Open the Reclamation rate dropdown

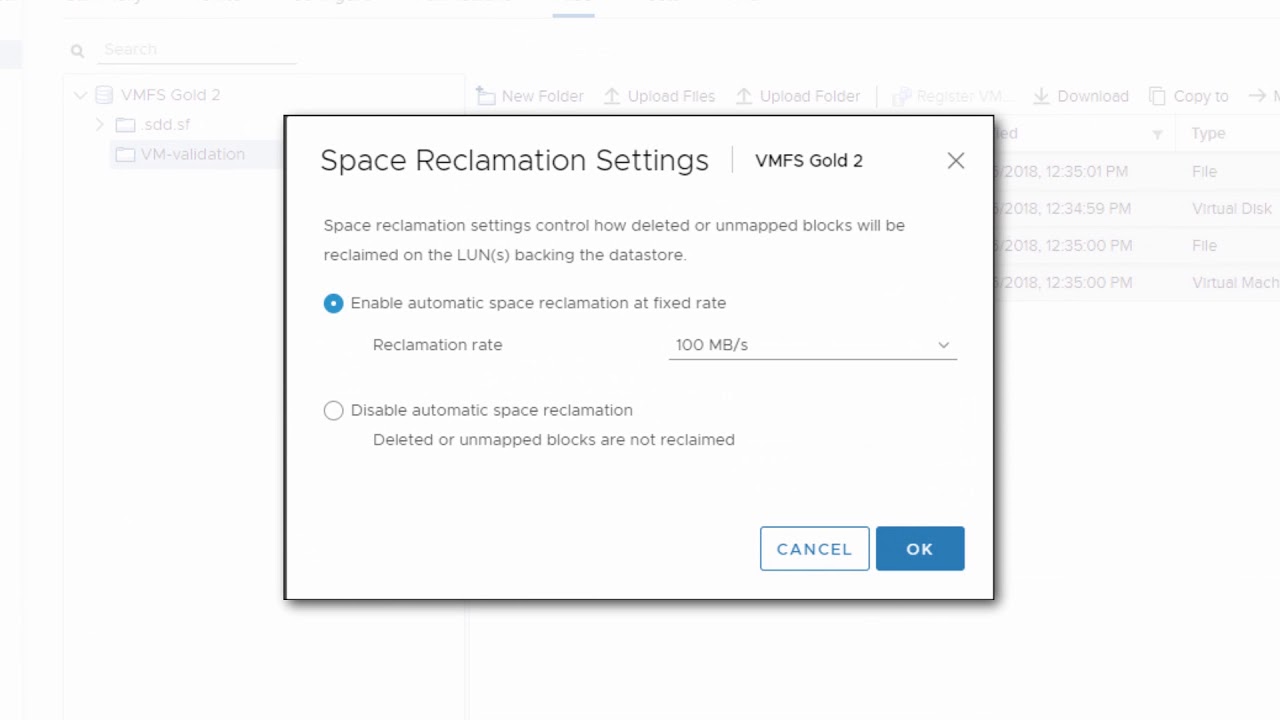pyautogui.click(x=812, y=345)
